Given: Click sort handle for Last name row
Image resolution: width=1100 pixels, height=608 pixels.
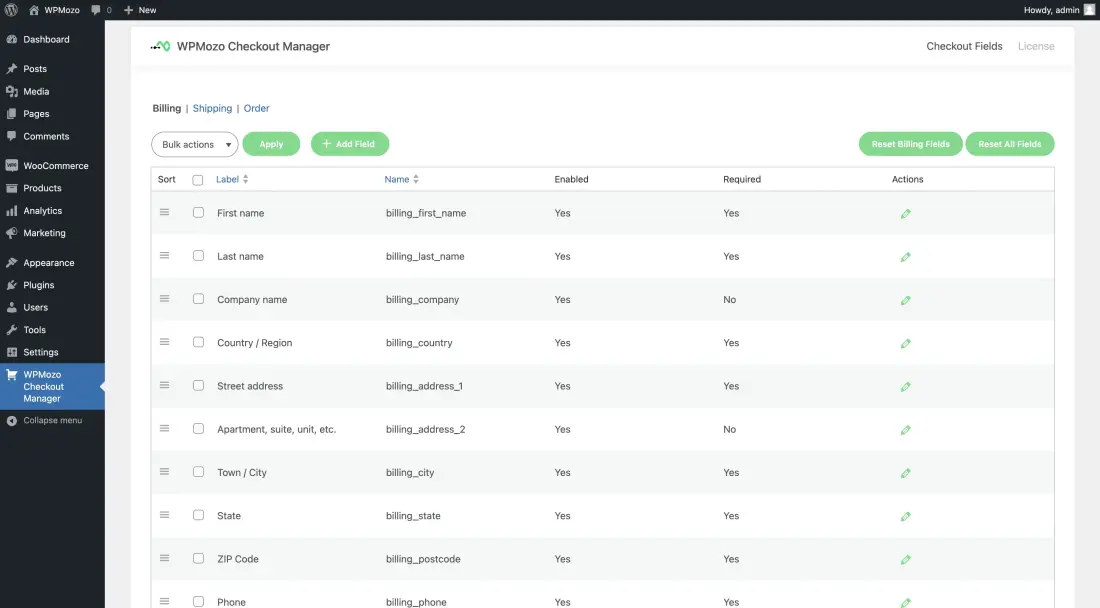Looking at the screenshot, I should pyautogui.click(x=164, y=256).
